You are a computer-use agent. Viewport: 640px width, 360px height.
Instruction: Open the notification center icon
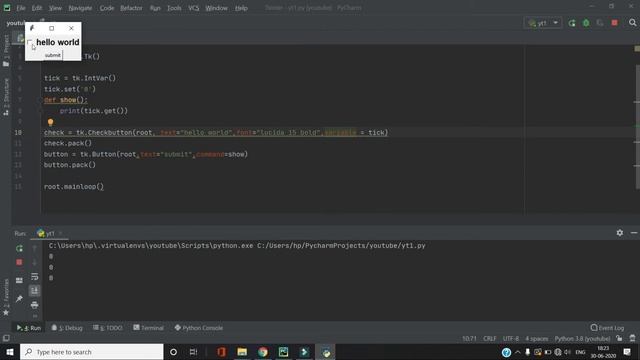(627, 352)
